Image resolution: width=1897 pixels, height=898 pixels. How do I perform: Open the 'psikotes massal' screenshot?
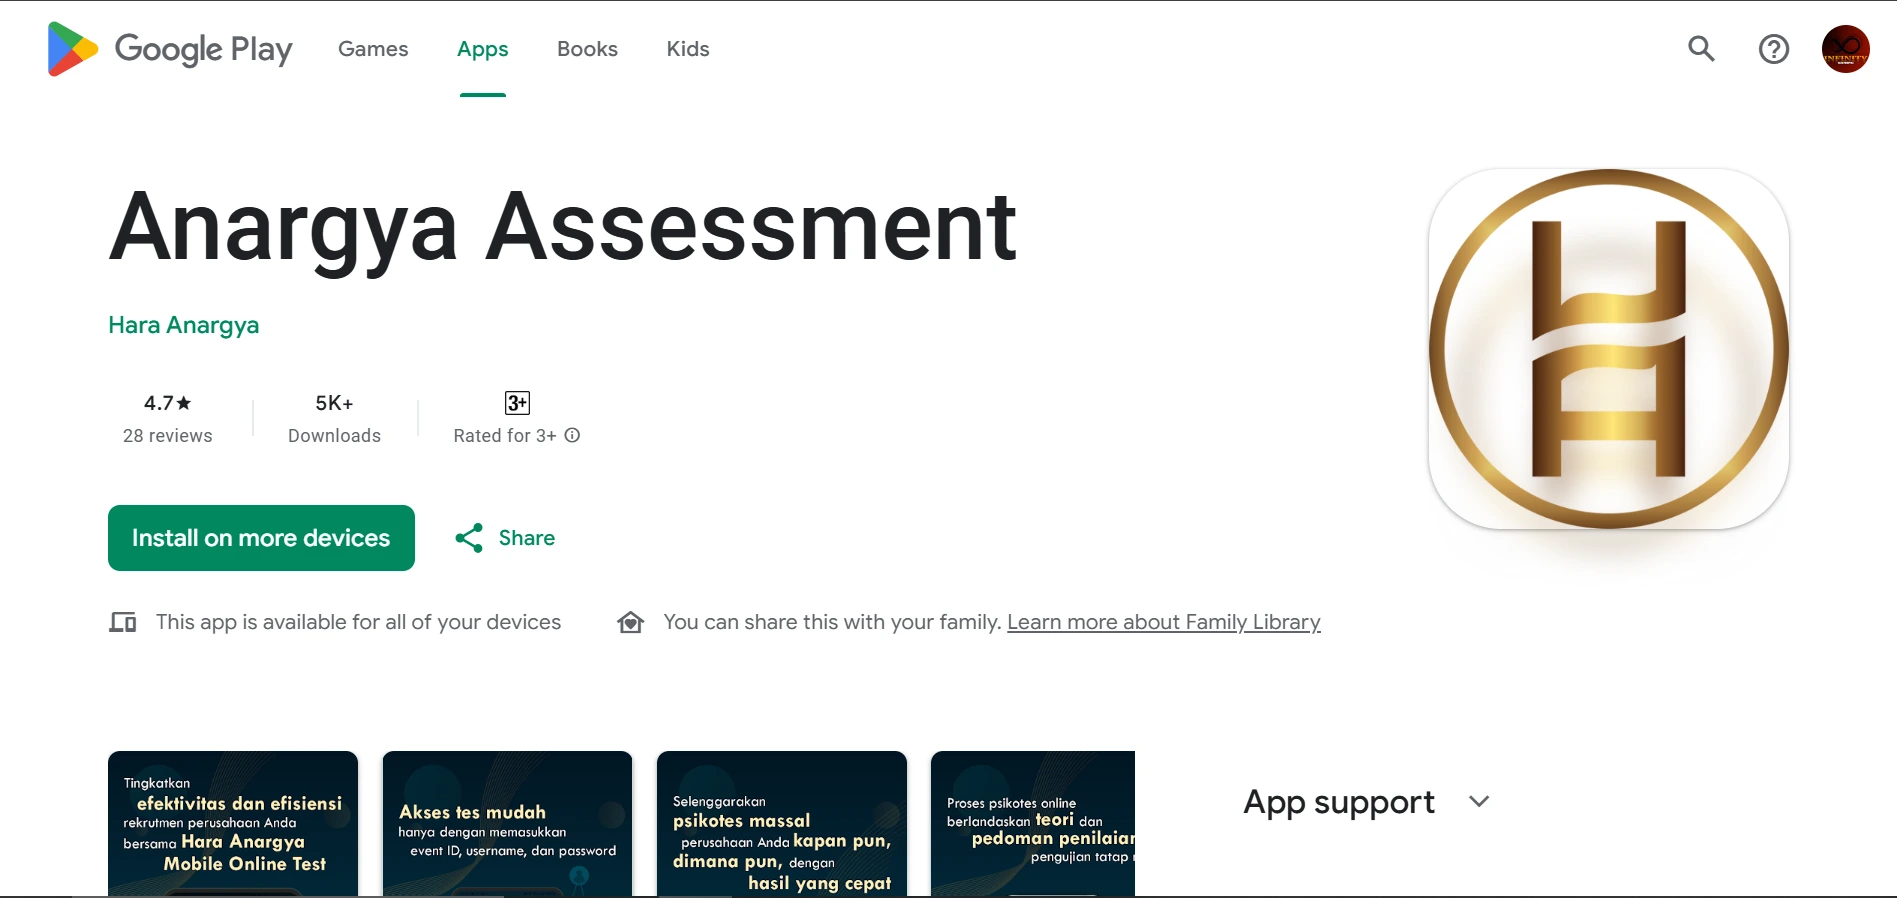pyautogui.click(x=782, y=823)
